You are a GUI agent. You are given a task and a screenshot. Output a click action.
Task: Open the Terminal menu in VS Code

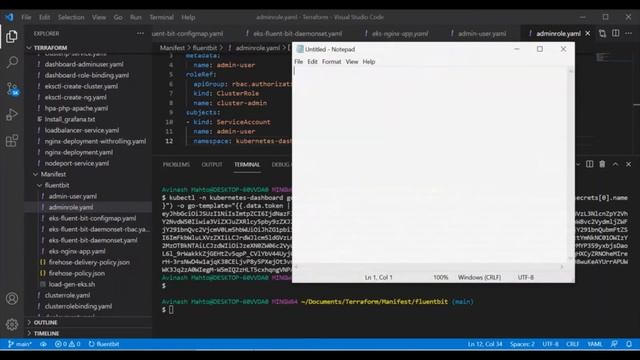pyautogui.click(x=161, y=17)
